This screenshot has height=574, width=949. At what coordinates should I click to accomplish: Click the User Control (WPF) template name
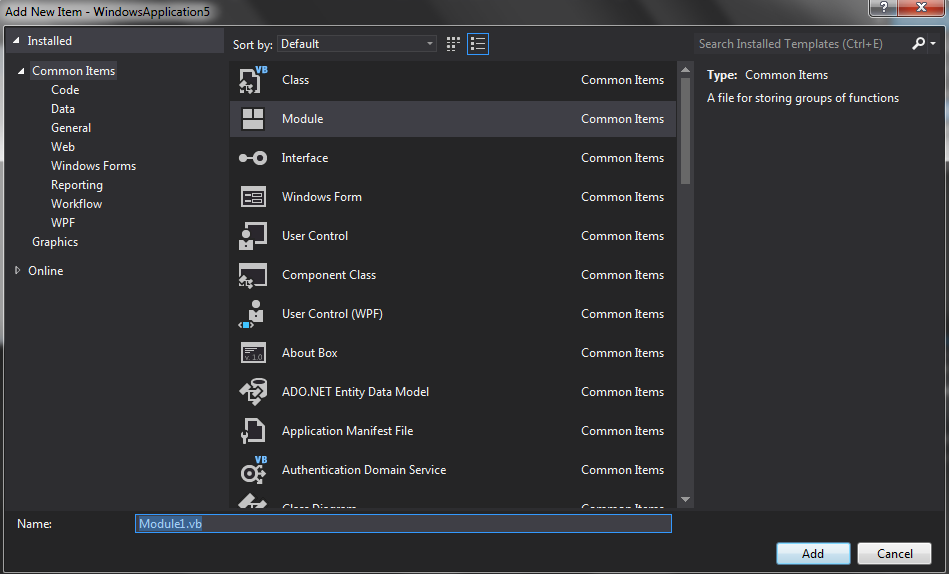click(x=332, y=314)
